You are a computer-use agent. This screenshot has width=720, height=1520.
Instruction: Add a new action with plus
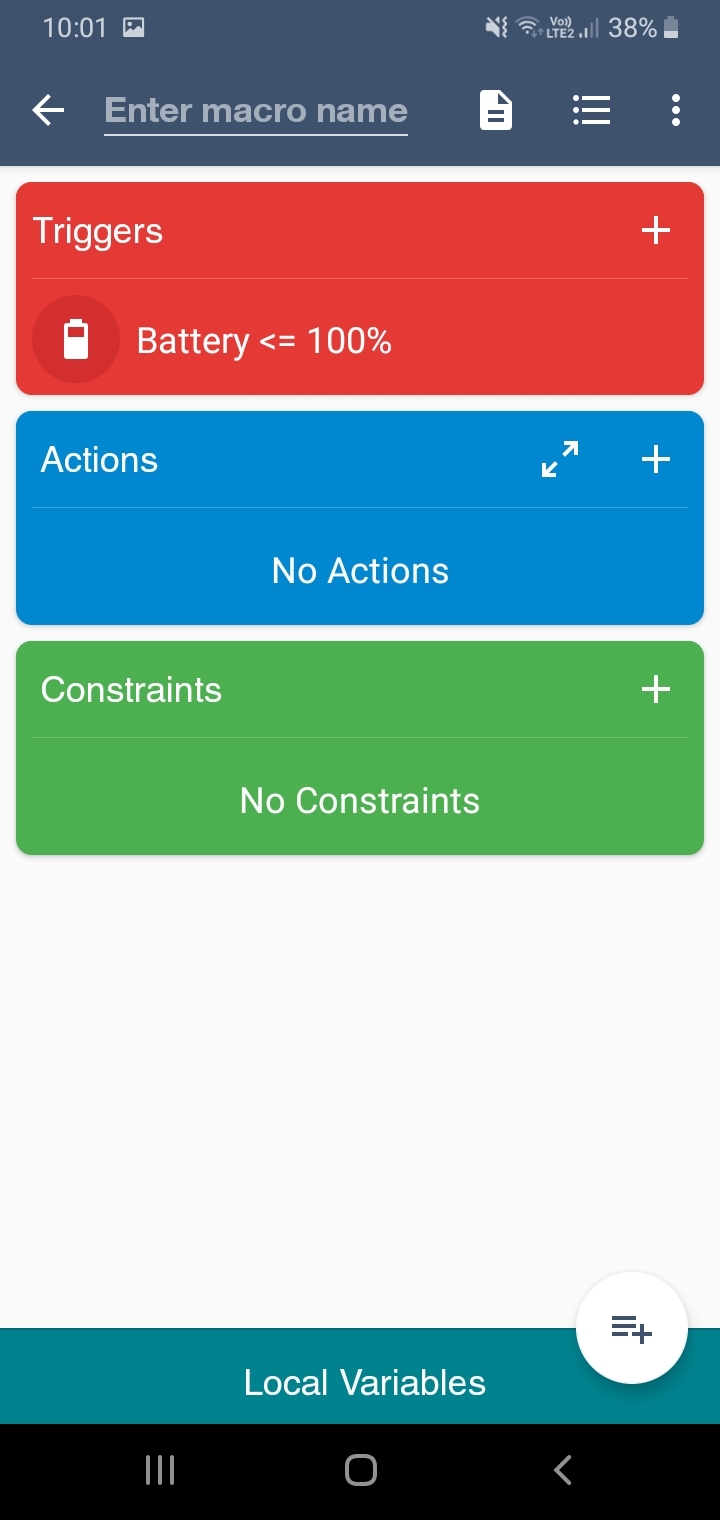click(655, 460)
